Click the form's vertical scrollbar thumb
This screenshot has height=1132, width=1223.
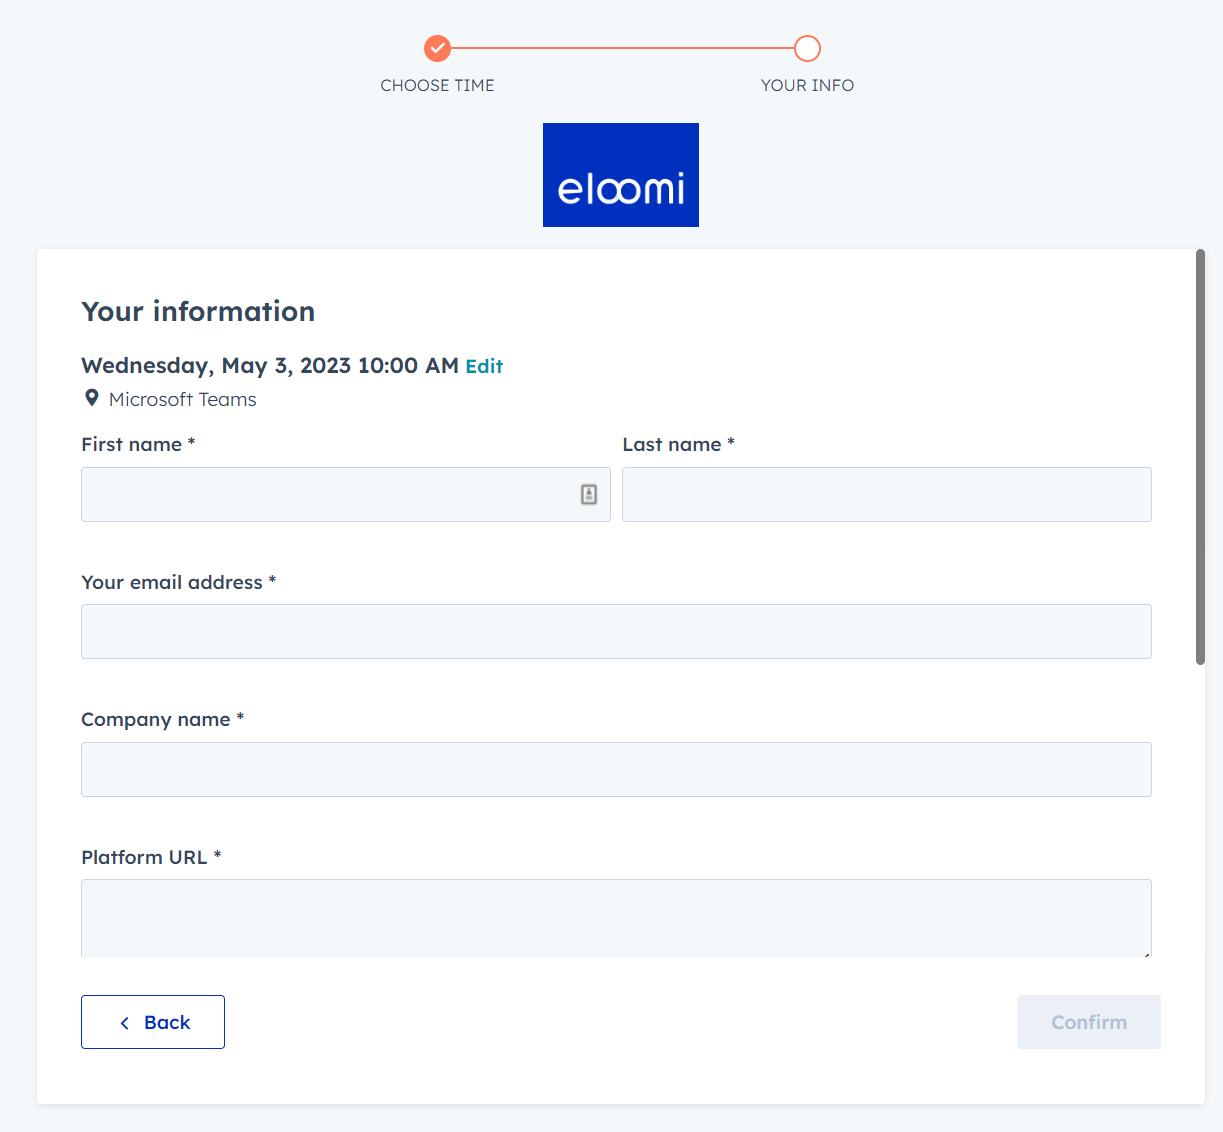pyautogui.click(x=1200, y=457)
